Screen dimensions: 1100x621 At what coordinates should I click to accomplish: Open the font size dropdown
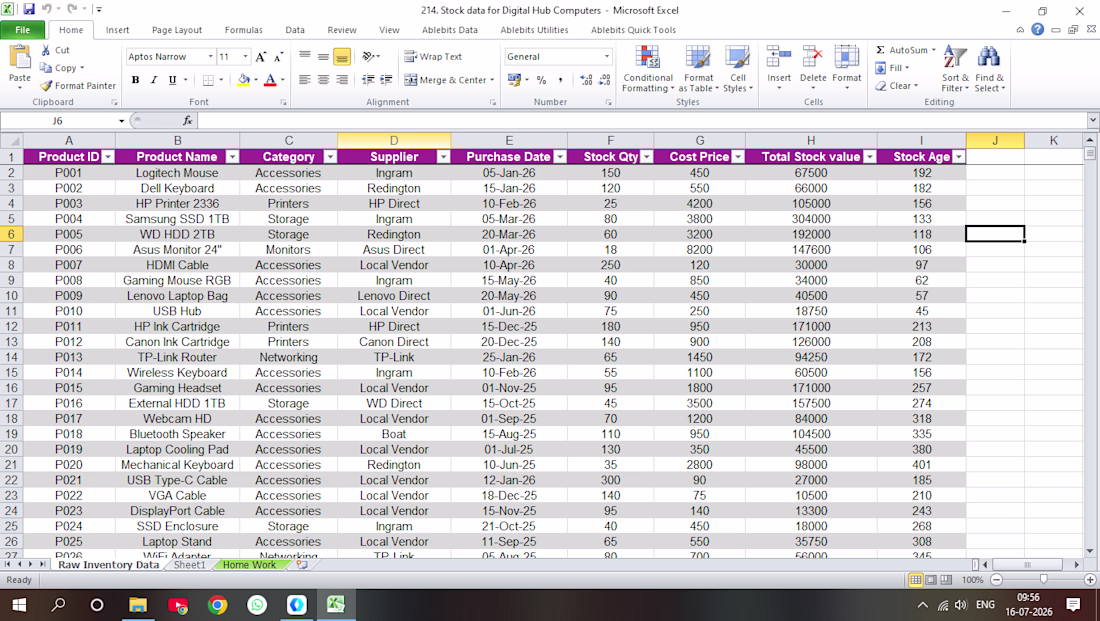[x=245, y=57]
